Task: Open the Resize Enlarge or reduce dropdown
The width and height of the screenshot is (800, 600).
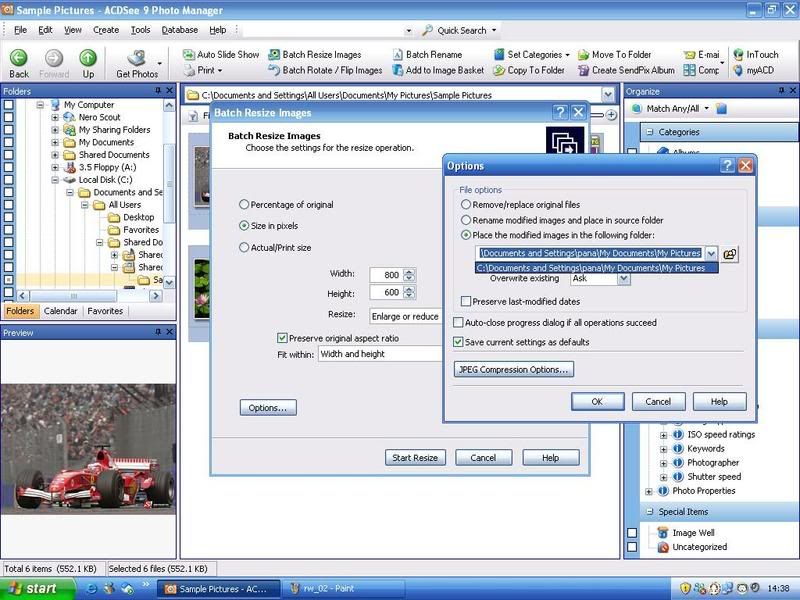Action: tap(406, 316)
